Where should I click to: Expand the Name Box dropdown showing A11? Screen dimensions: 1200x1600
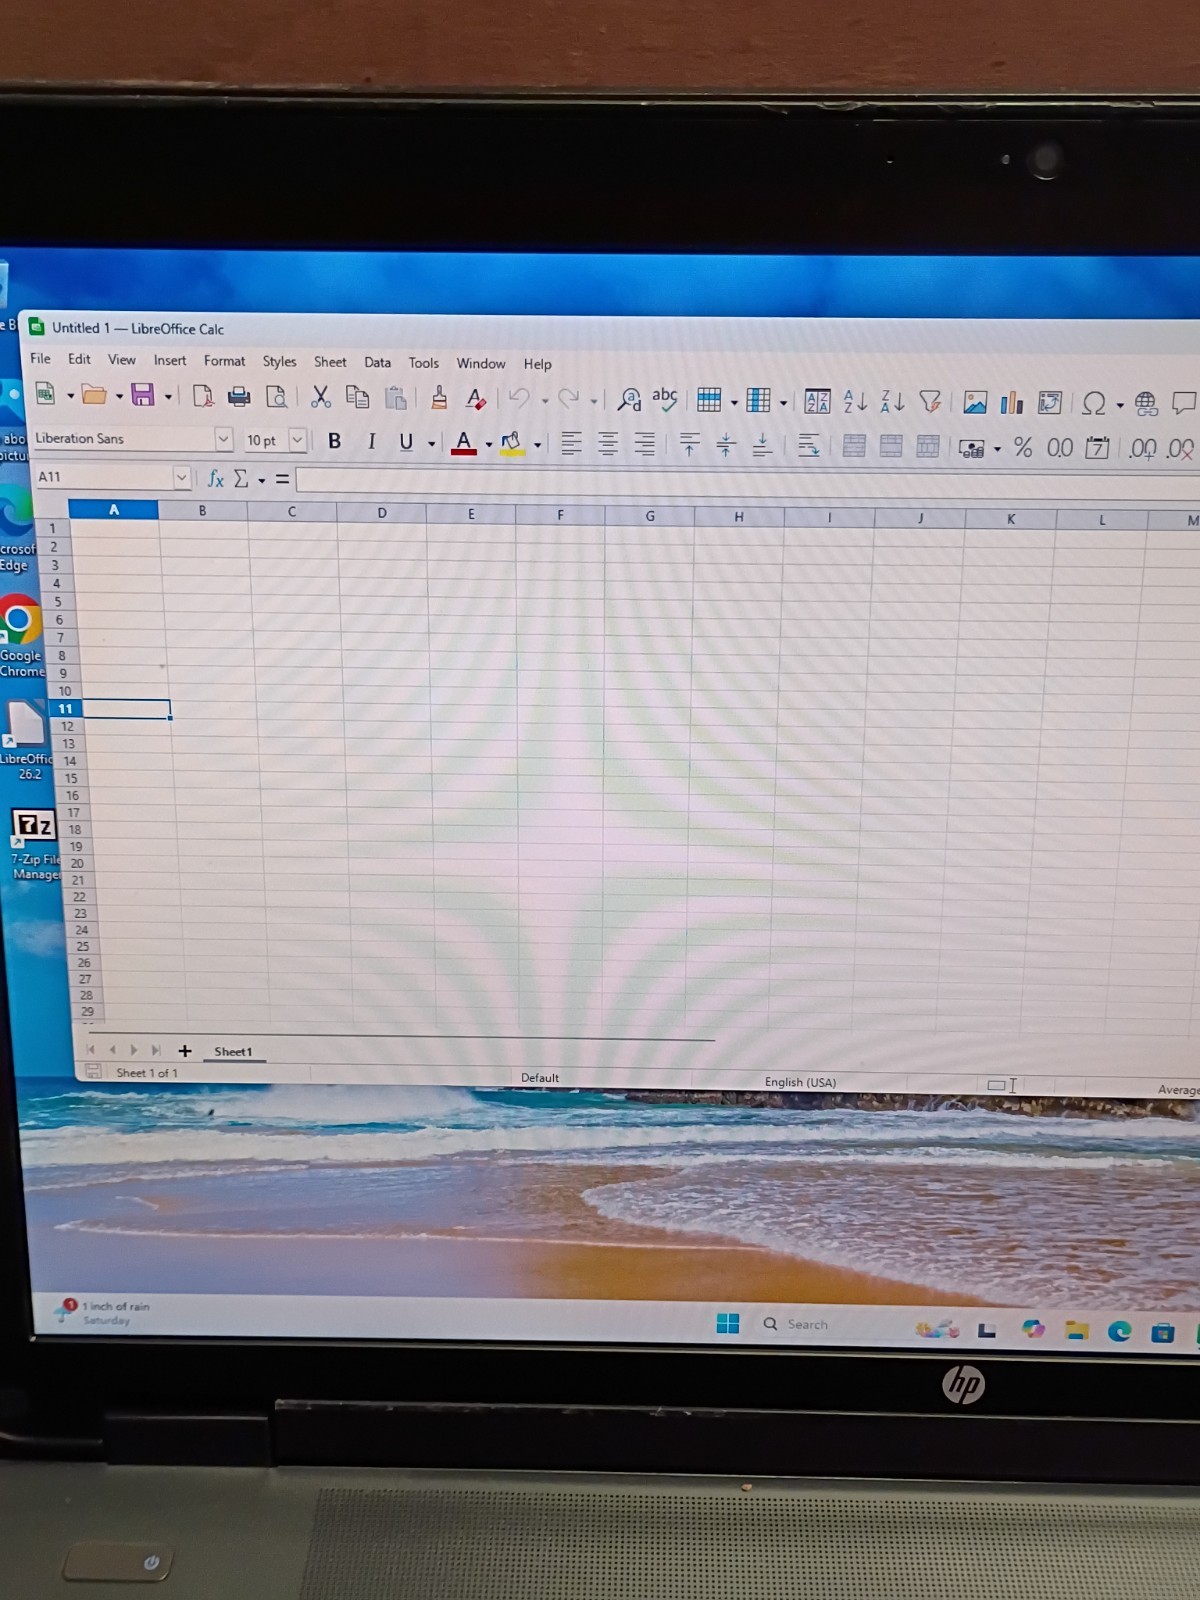pos(182,478)
